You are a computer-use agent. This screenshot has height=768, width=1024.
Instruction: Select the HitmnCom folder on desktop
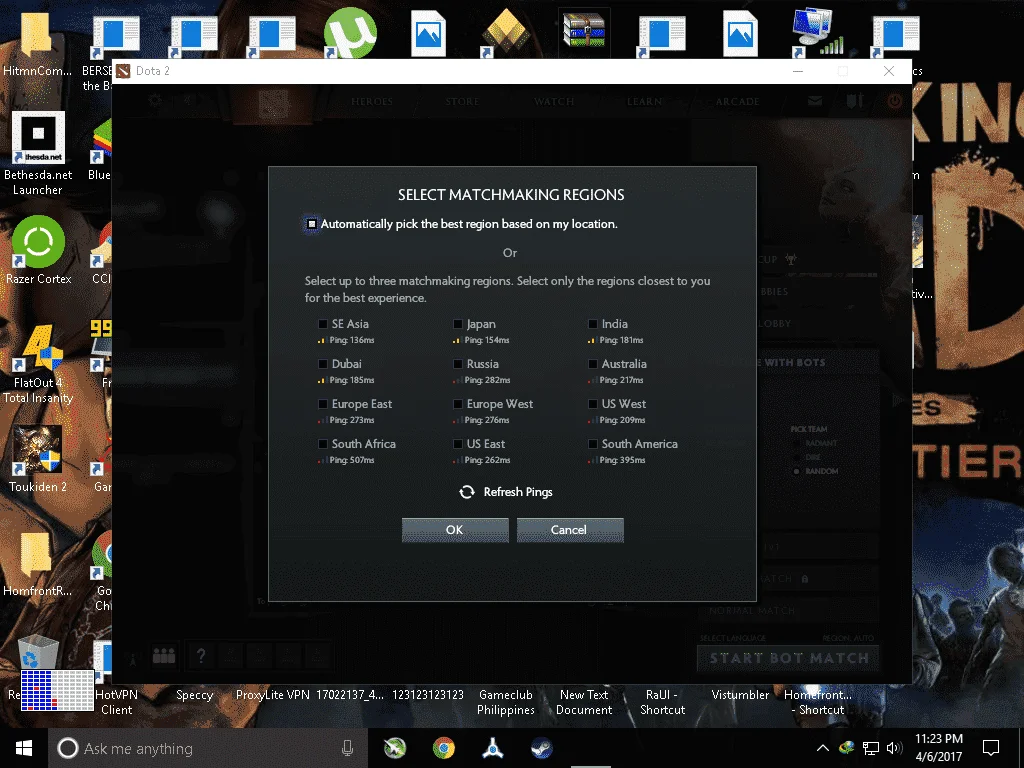pos(37,42)
